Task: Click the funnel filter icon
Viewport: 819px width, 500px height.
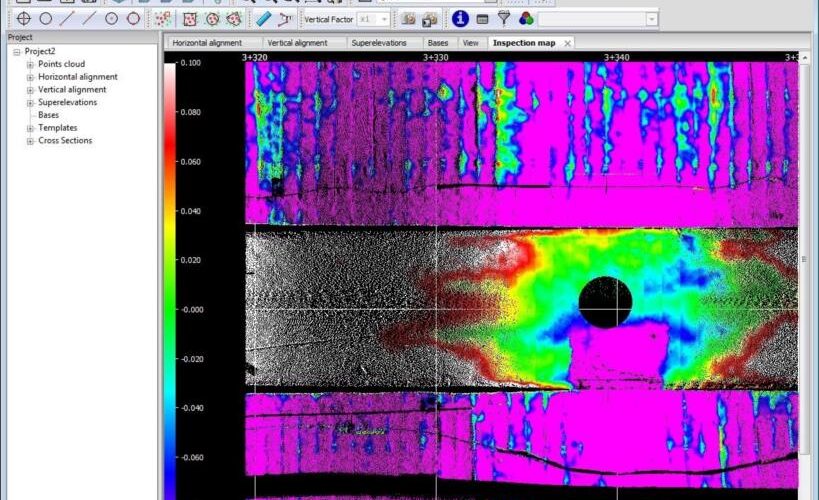Action: (504, 19)
